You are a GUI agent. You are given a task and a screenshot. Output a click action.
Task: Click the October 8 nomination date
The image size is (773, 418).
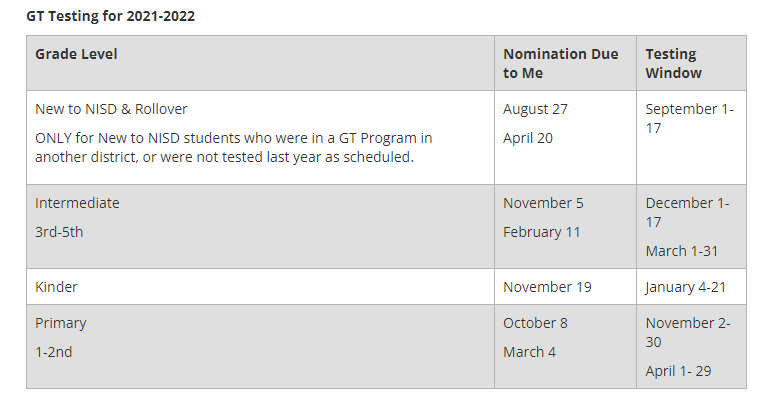[x=535, y=323]
